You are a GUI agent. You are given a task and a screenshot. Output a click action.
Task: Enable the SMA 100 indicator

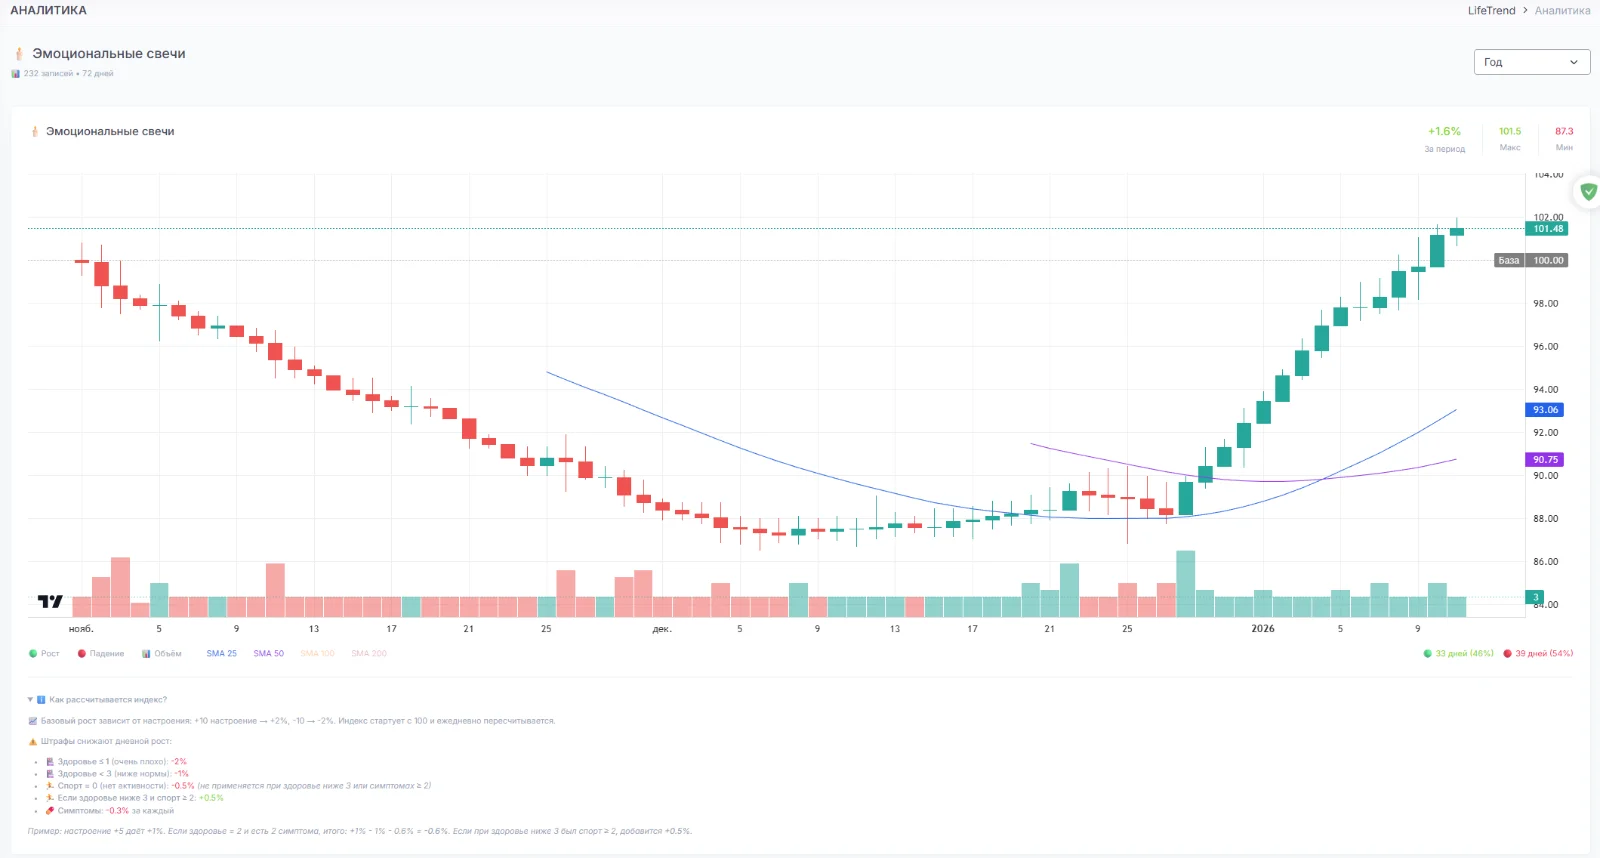[x=317, y=654]
